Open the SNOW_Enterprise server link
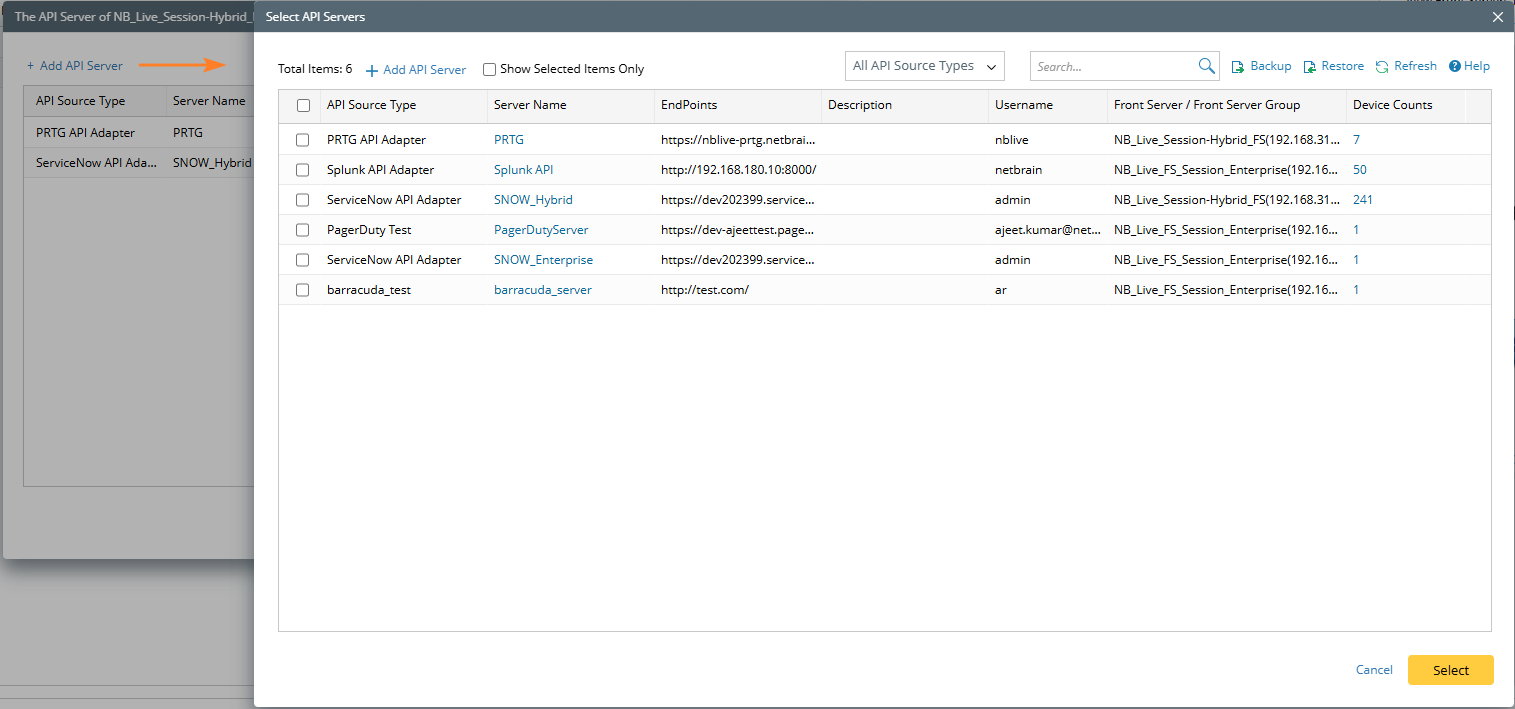Viewport: 1515px width, 709px height. click(543, 260)
